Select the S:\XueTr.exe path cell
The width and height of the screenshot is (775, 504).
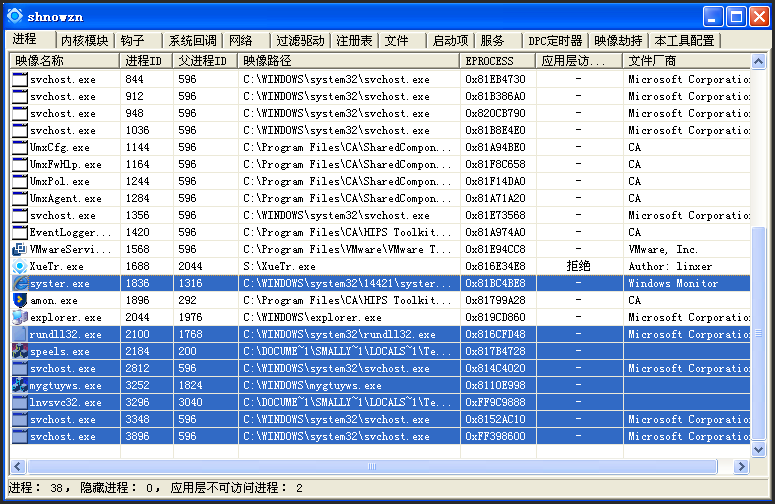pos(349,266)
